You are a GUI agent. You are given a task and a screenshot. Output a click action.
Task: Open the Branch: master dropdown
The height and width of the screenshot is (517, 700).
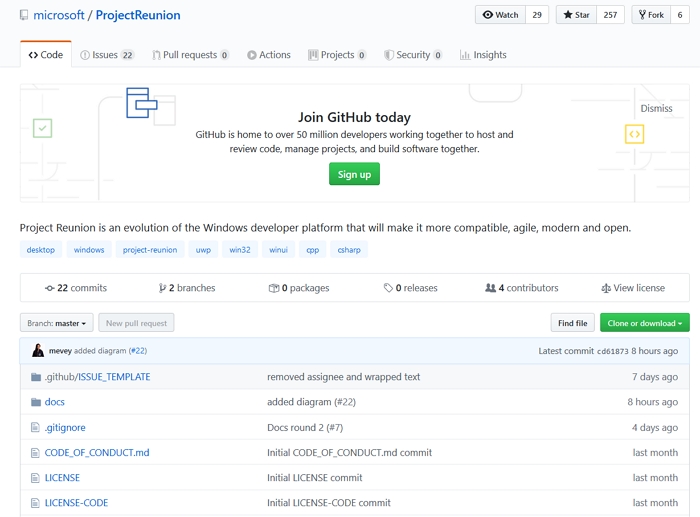[x=56, y=323]
